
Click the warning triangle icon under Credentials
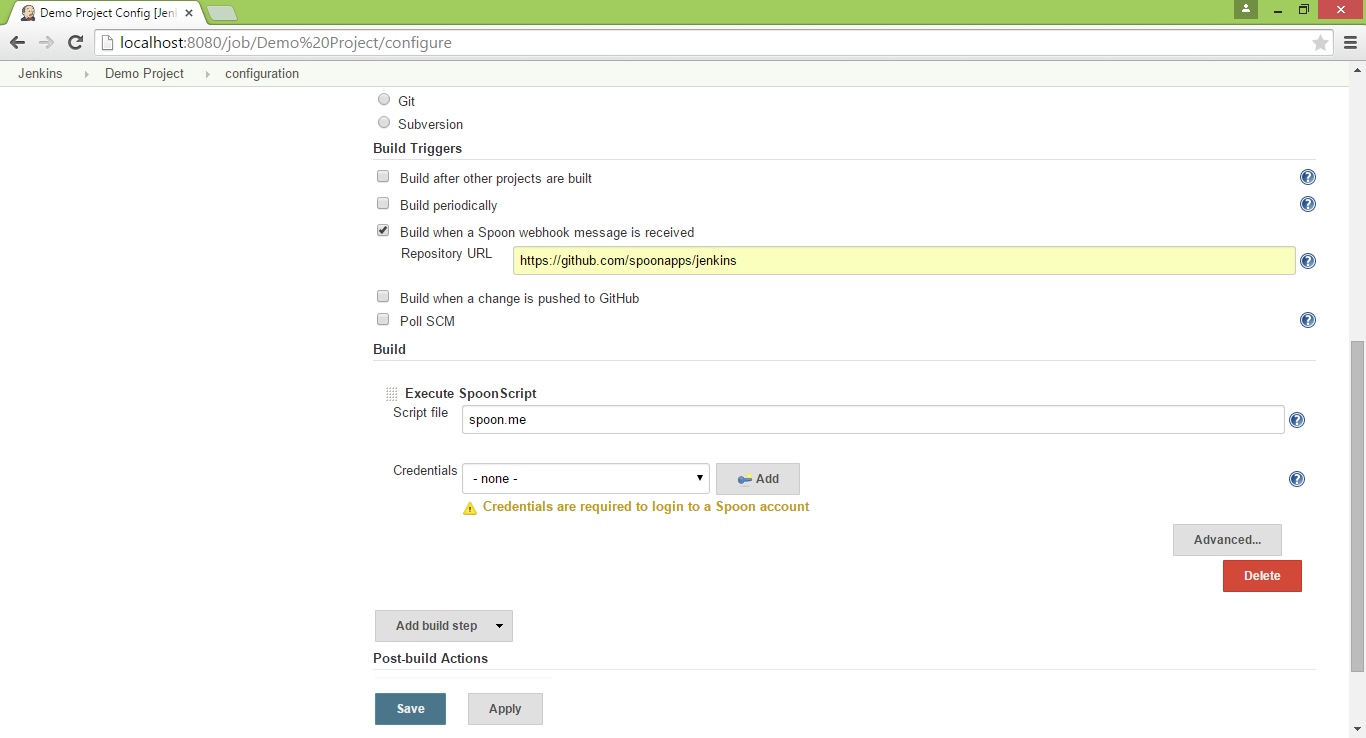pos(470,508)
